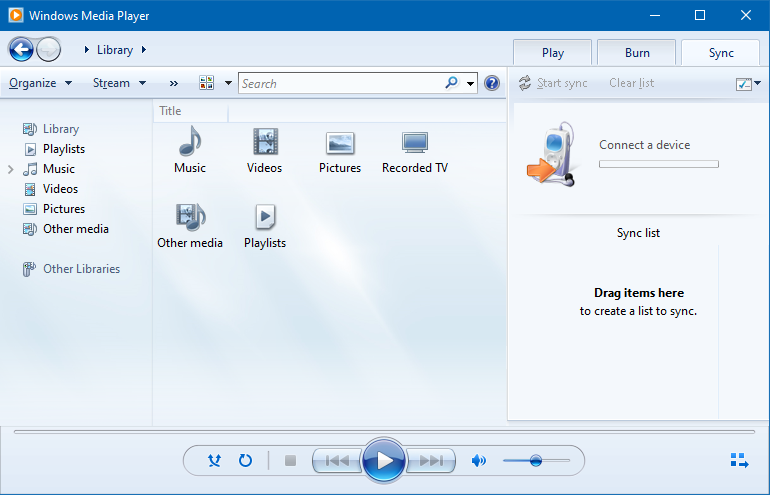Screen dimensions: 770x495
Task: Click the Other Libraries icon in the sidebar
Action: pos(29,269)
